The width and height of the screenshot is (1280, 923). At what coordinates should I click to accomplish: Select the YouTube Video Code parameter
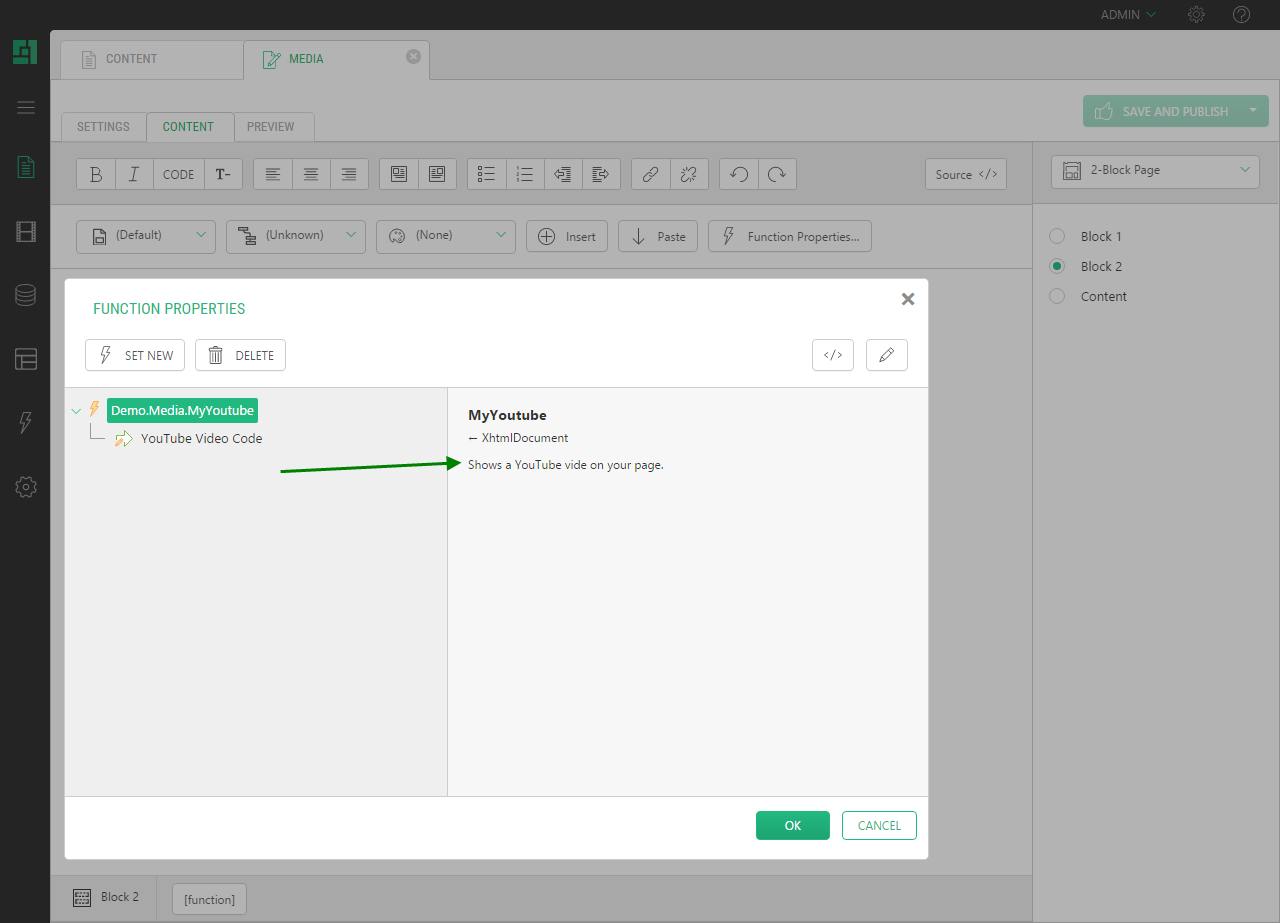pos(201,438)
